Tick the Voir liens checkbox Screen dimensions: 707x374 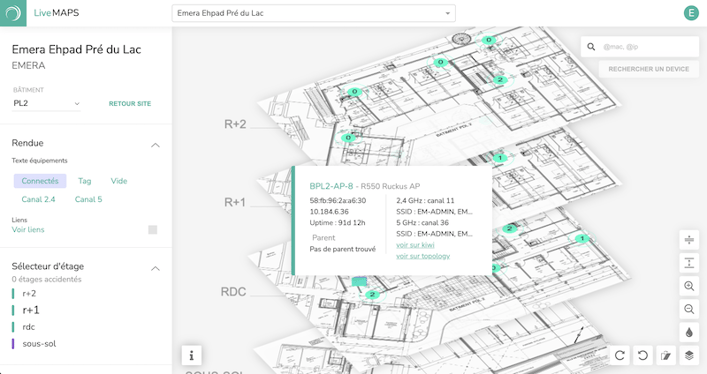pos(153,230)
